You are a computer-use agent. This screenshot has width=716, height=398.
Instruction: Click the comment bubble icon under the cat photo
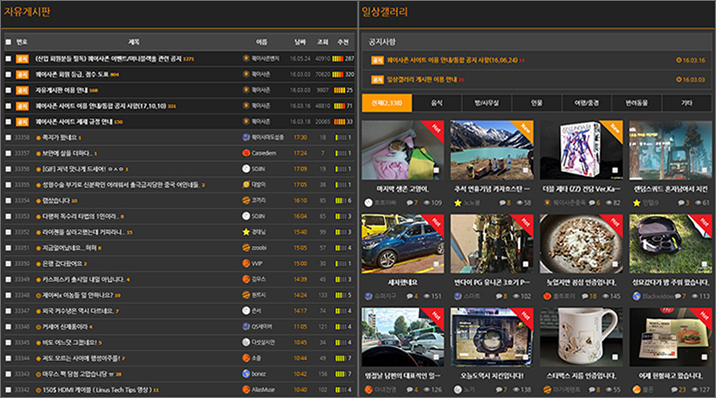[x=410, y=203]
